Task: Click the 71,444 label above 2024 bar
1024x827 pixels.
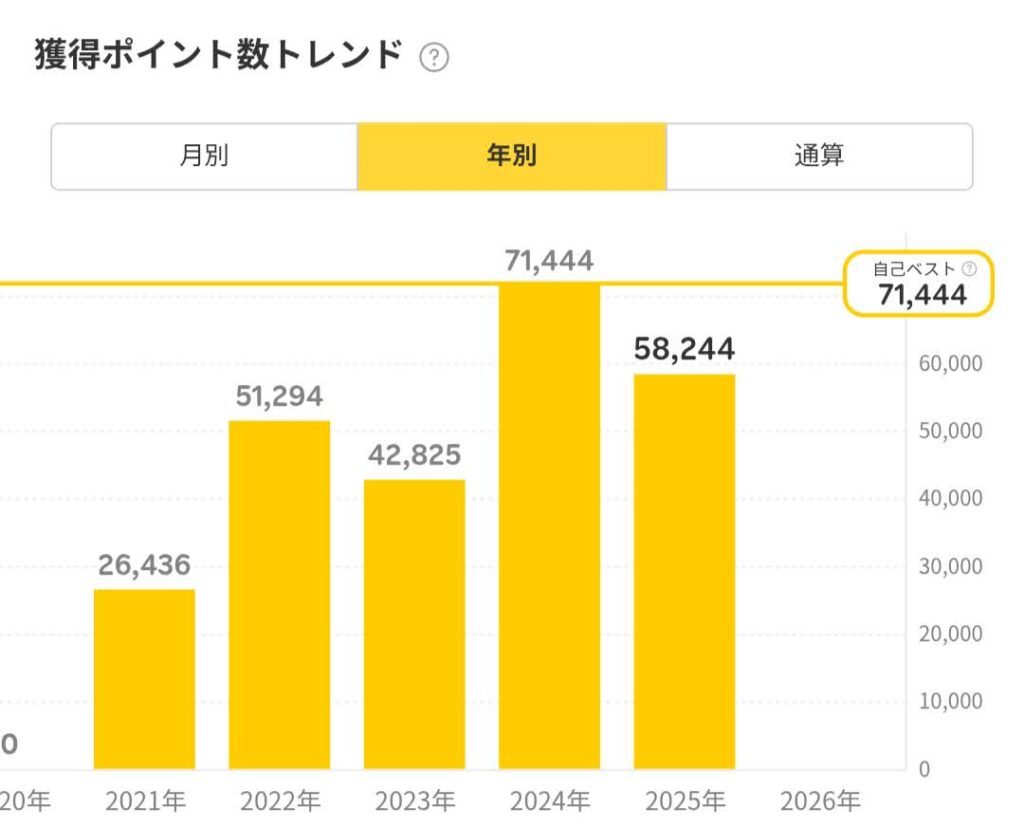Action: 549,261
